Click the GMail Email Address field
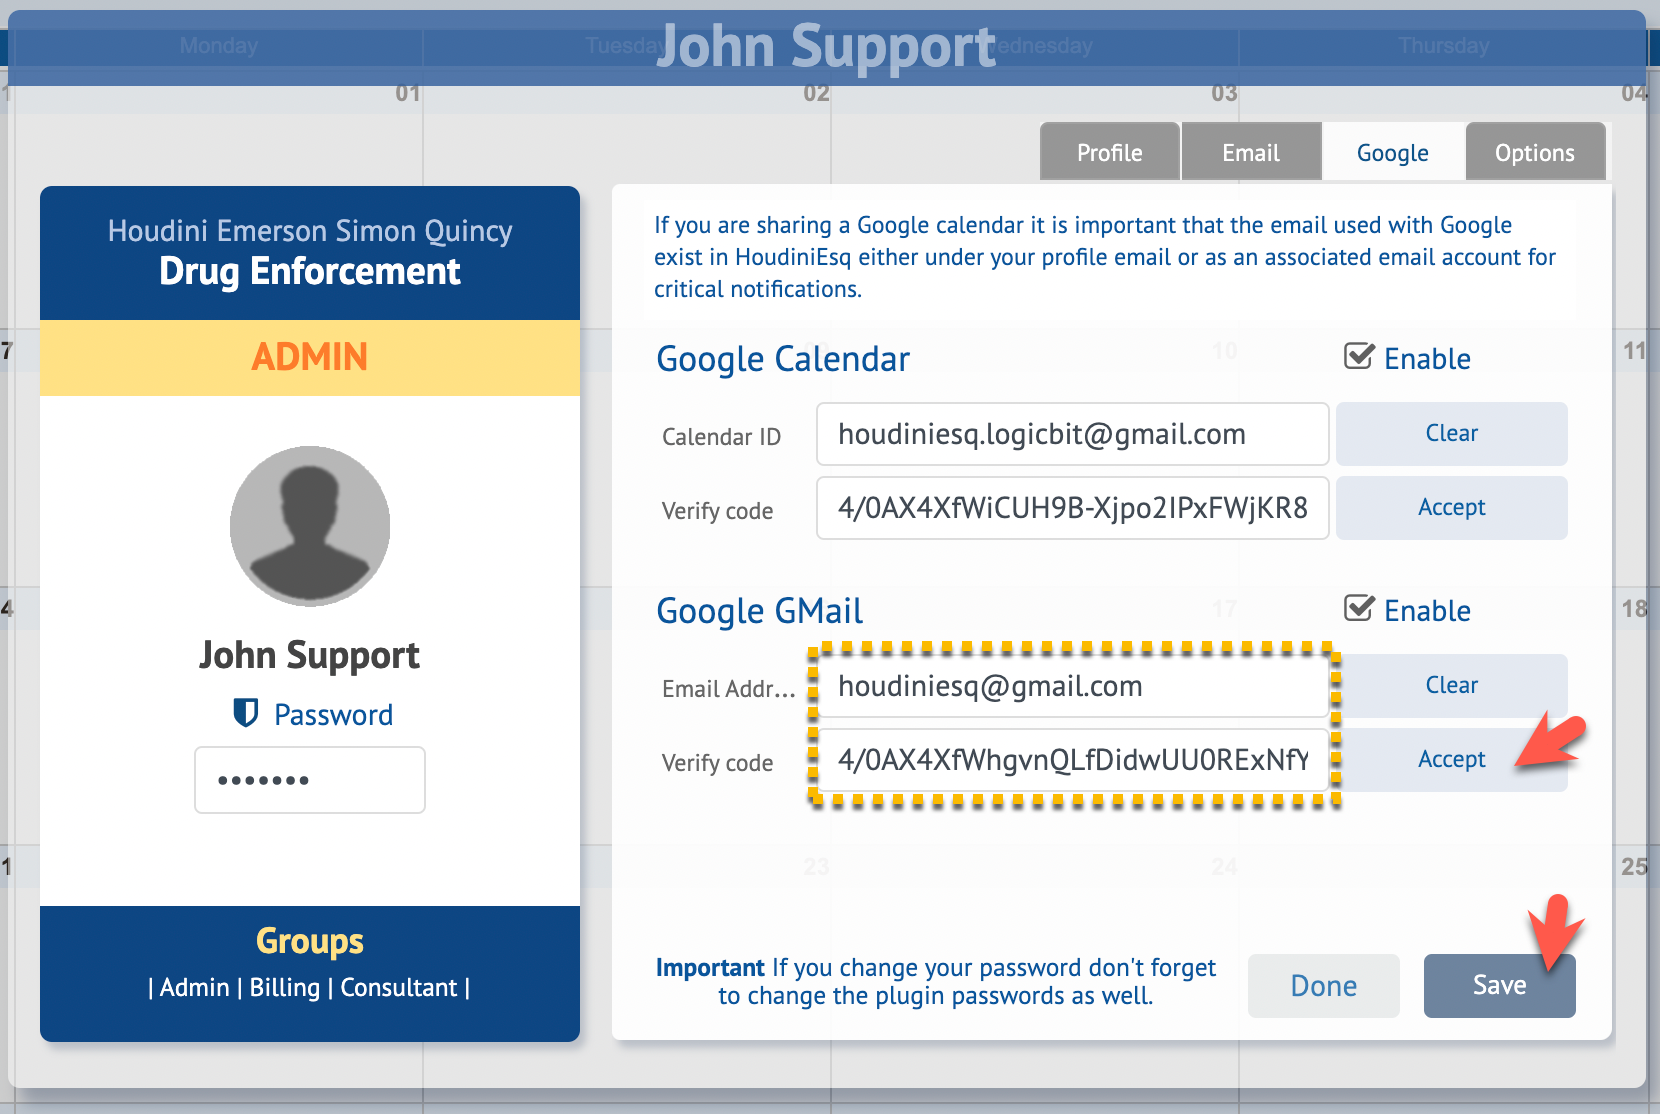Viewport: 1660px width, 1114px height. [1072, 686]
